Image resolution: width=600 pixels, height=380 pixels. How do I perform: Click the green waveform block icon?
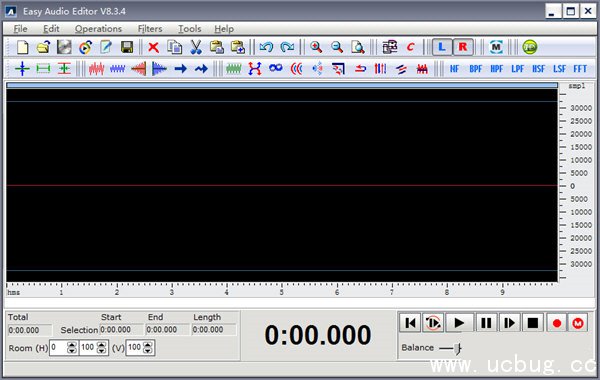(x=233, y=69)
